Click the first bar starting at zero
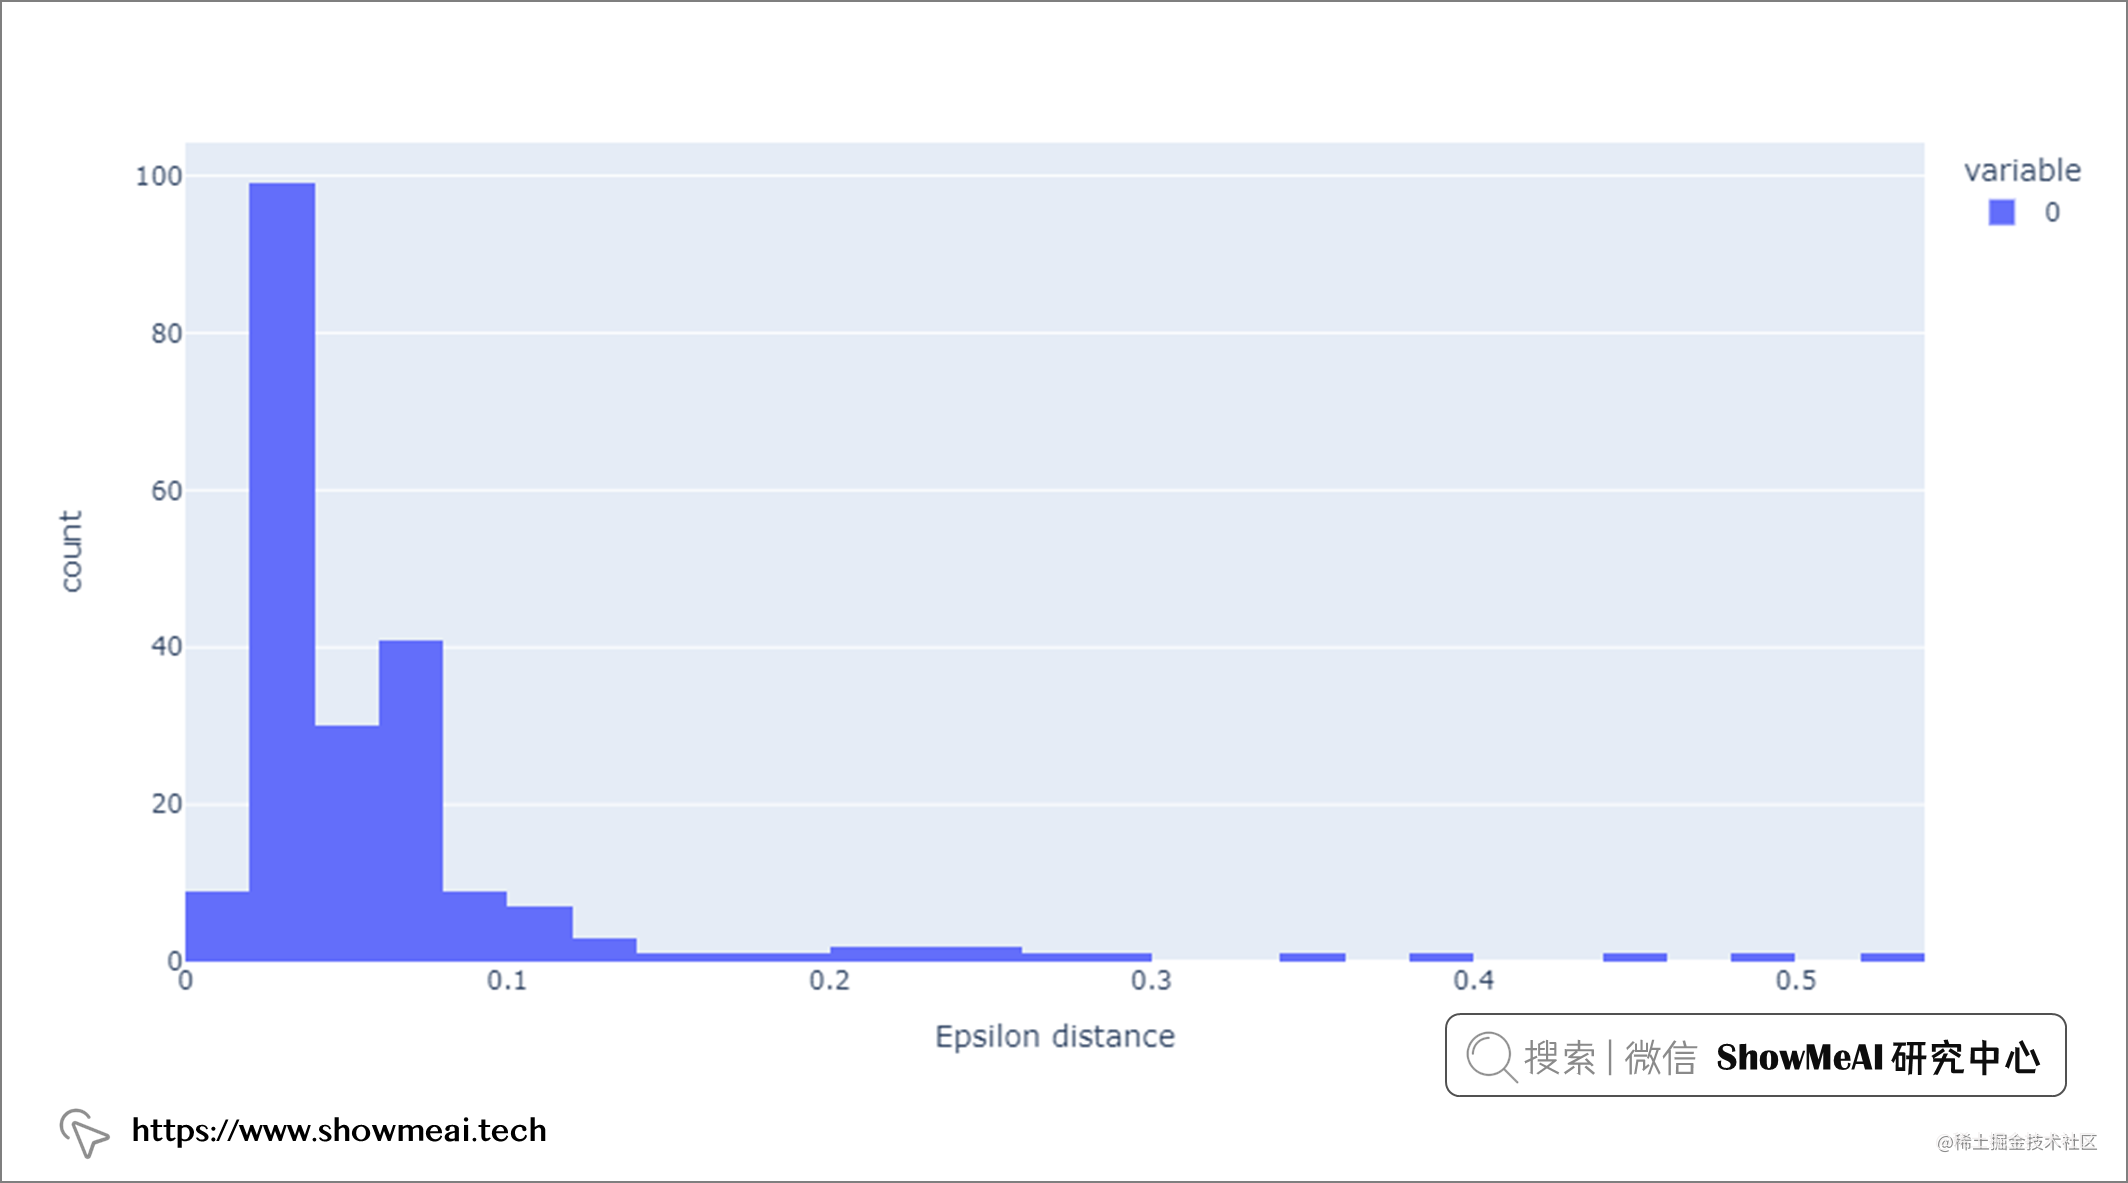This screenshot has width=2128, height=1183. pyautogui.click(x=217, y=925)
